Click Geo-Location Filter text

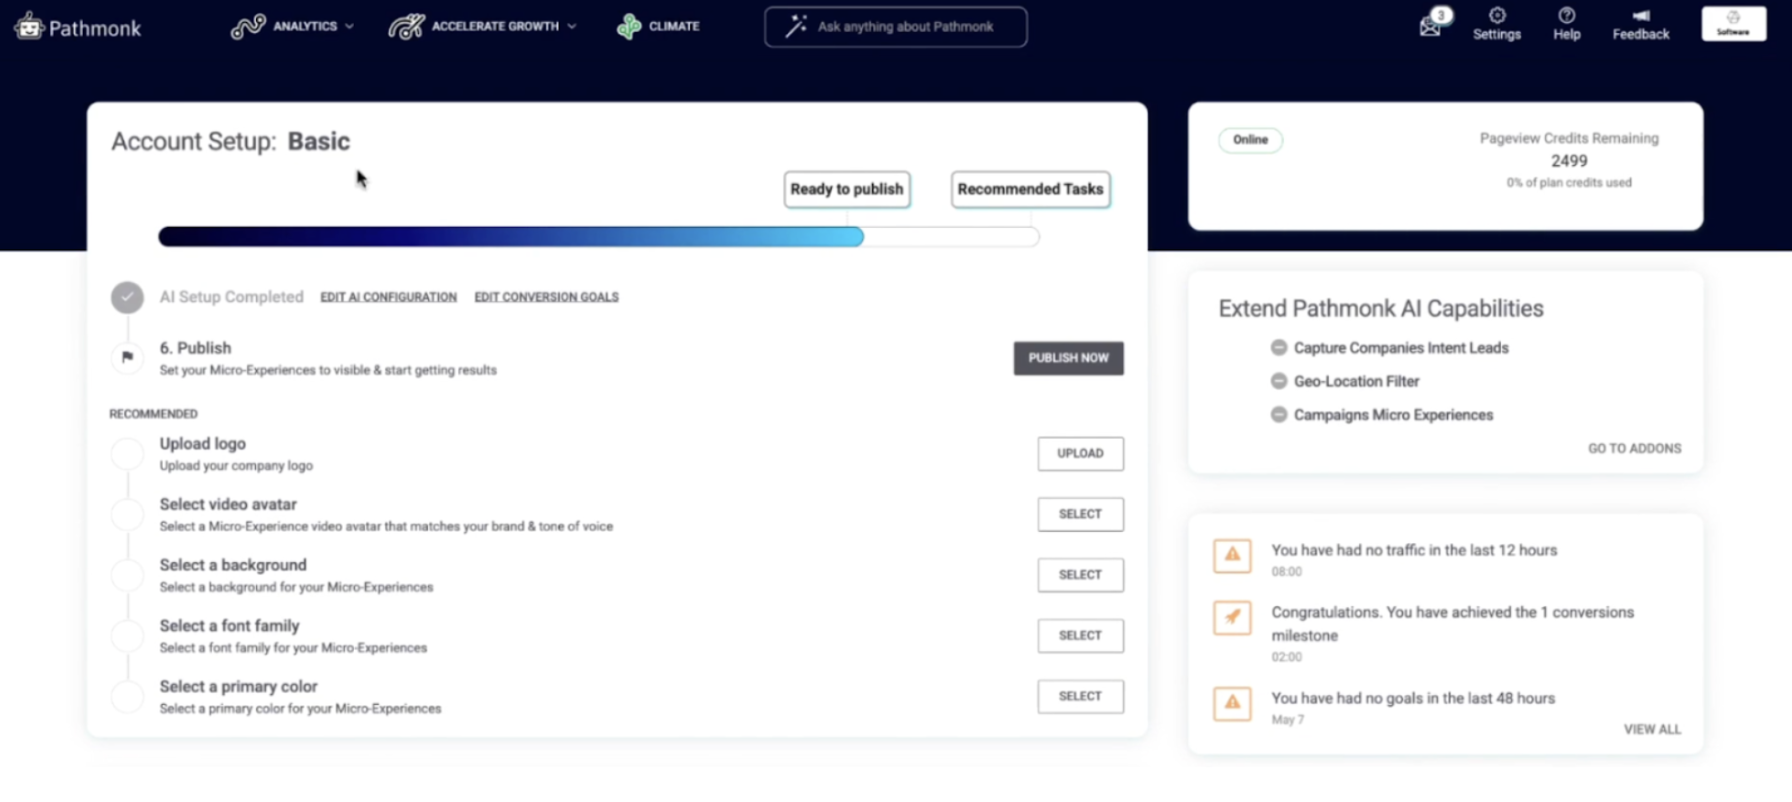click(x=1356, y=381)
